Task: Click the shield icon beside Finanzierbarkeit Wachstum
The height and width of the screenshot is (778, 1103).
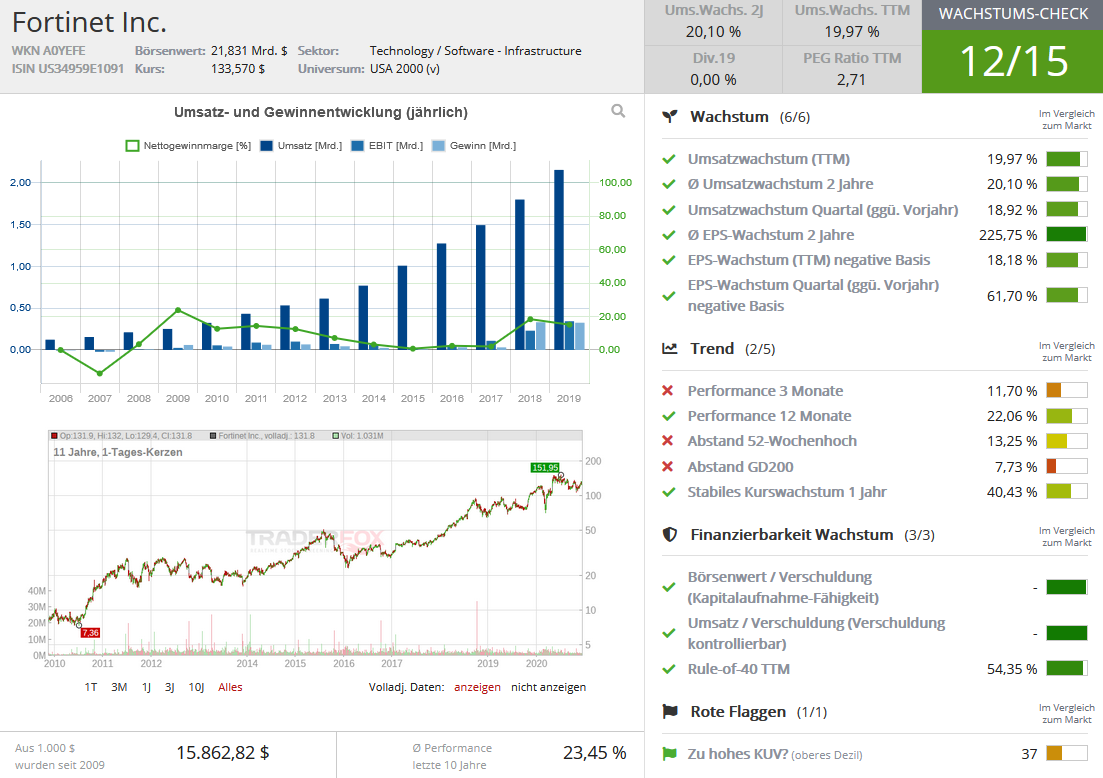Action: pyautogui.click(x=670, y=535)
